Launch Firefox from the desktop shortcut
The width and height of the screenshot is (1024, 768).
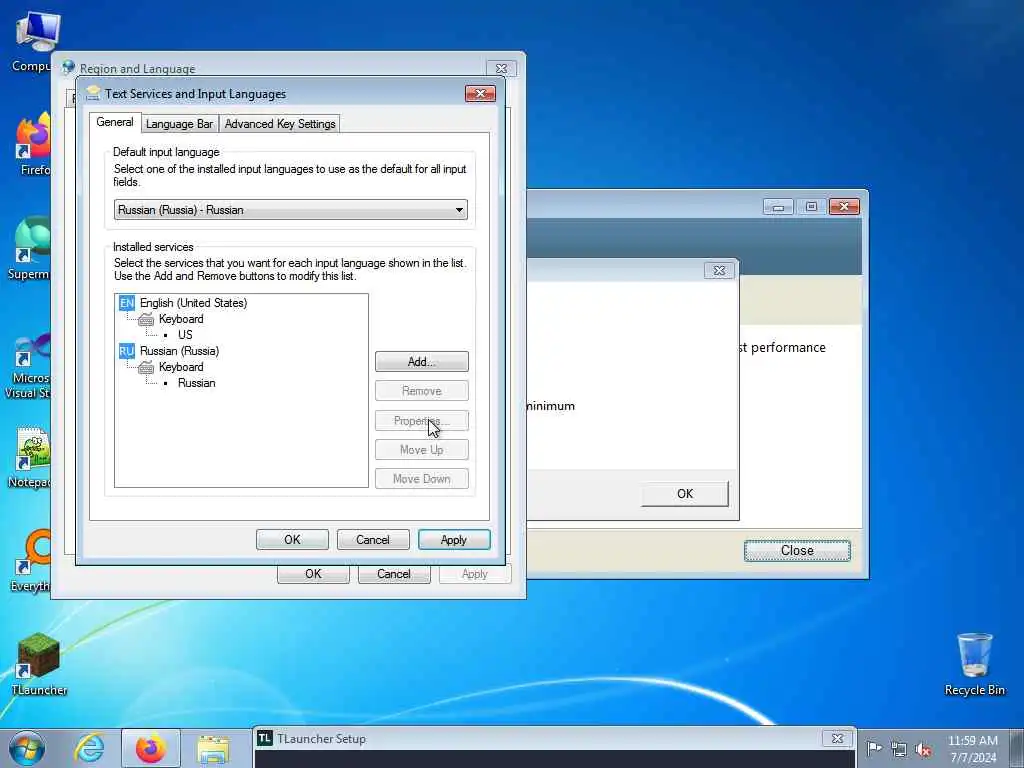pyautogui.click(x=33, y=144)
